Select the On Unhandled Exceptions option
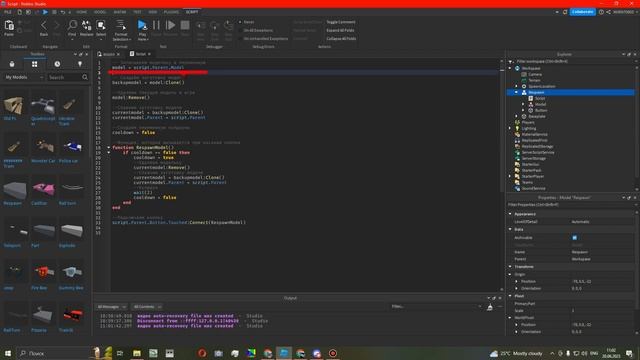 click(263, 38)
